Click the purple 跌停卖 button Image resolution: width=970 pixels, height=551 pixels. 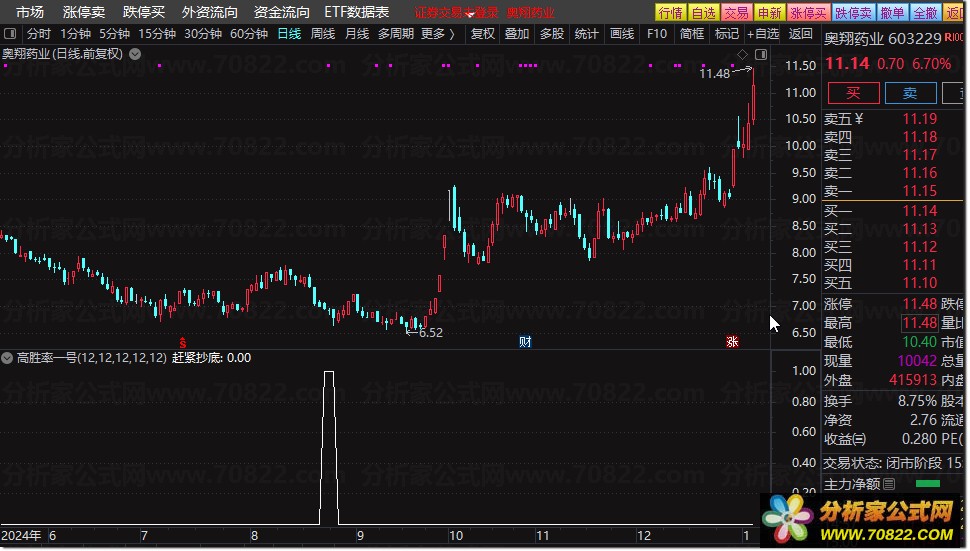pyautogui.click(x=853, y=12)
